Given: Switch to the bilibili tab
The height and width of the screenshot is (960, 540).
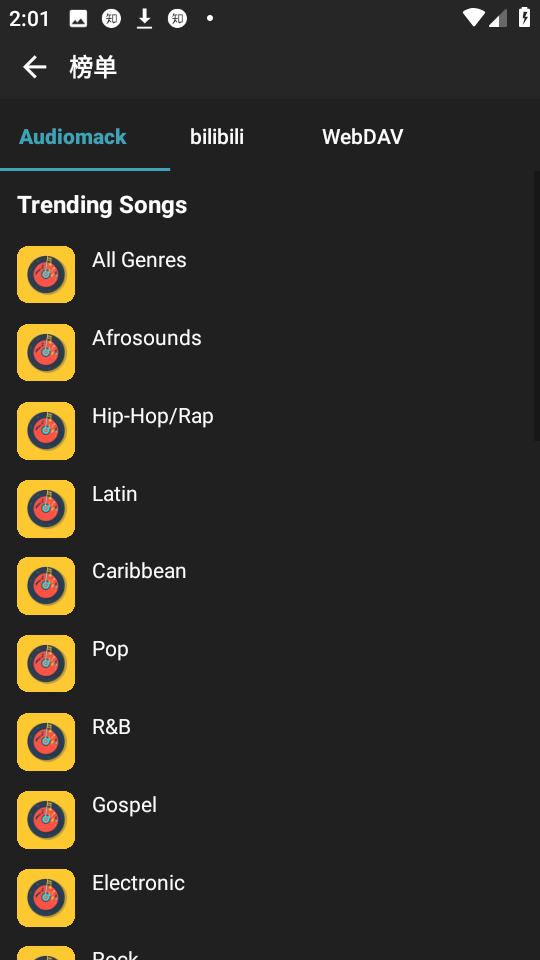Looking at the screenshot, I should coord(217,137).
